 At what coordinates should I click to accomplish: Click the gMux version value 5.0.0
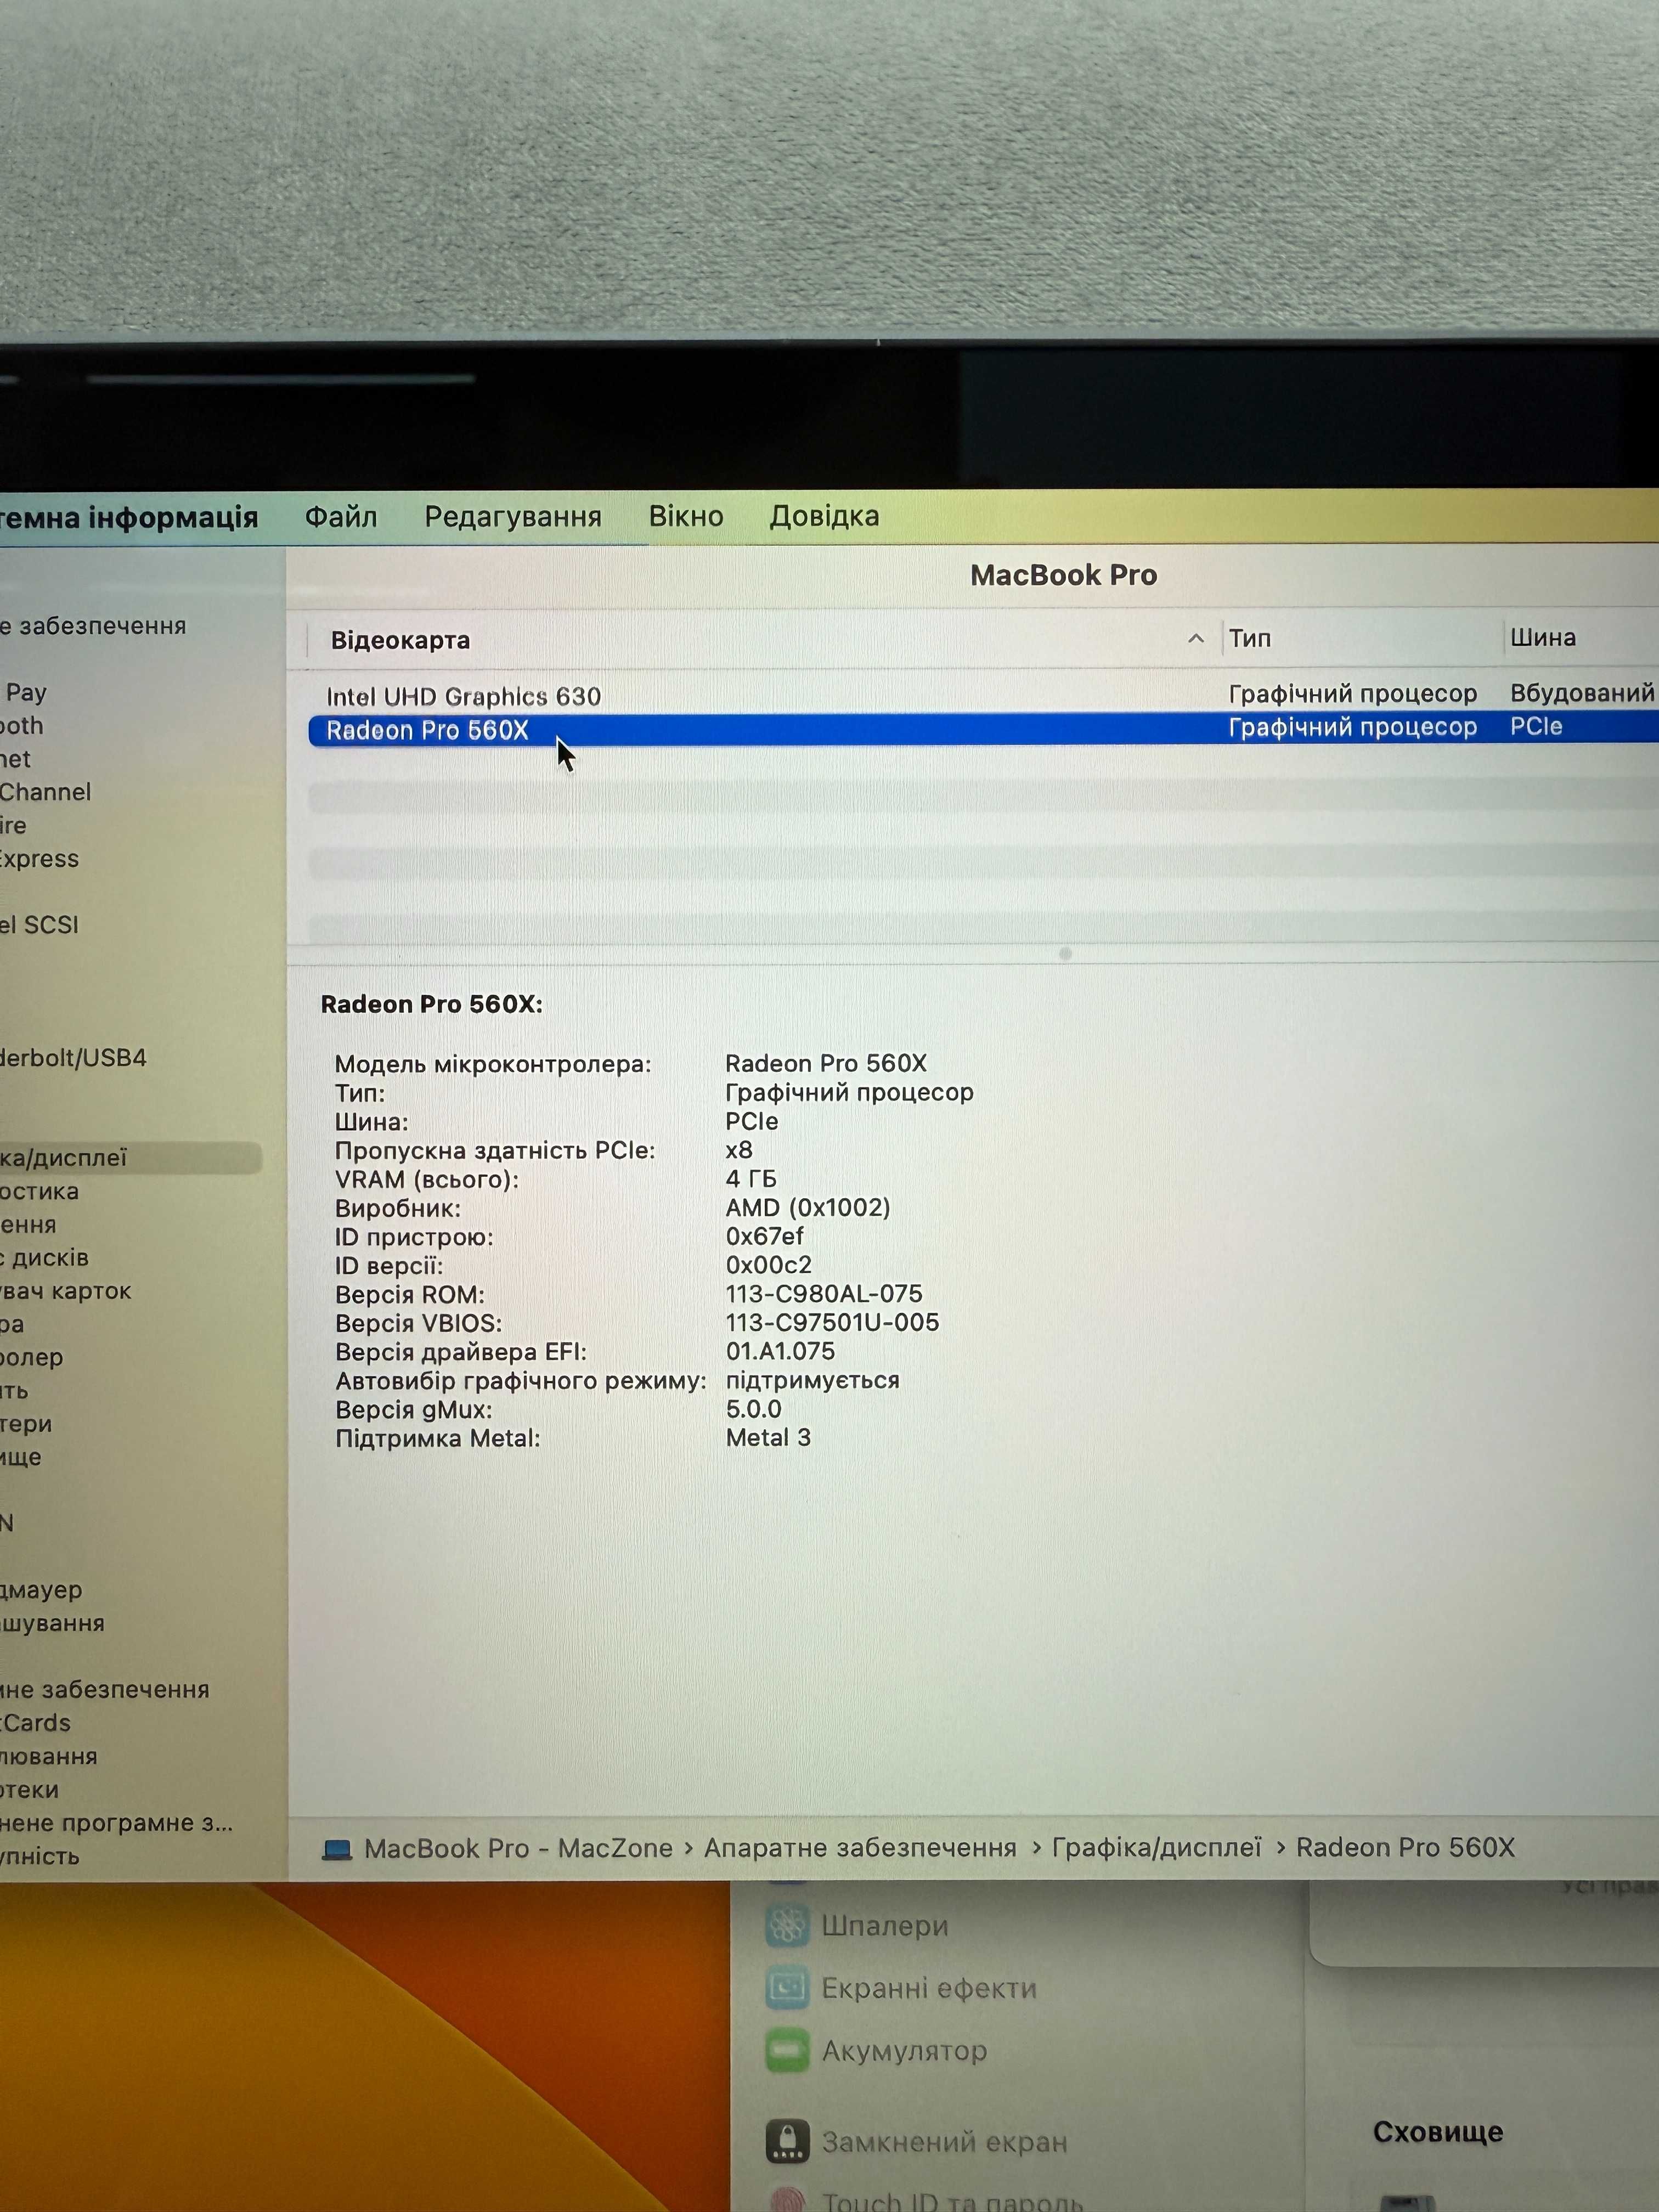point(753,1409)
